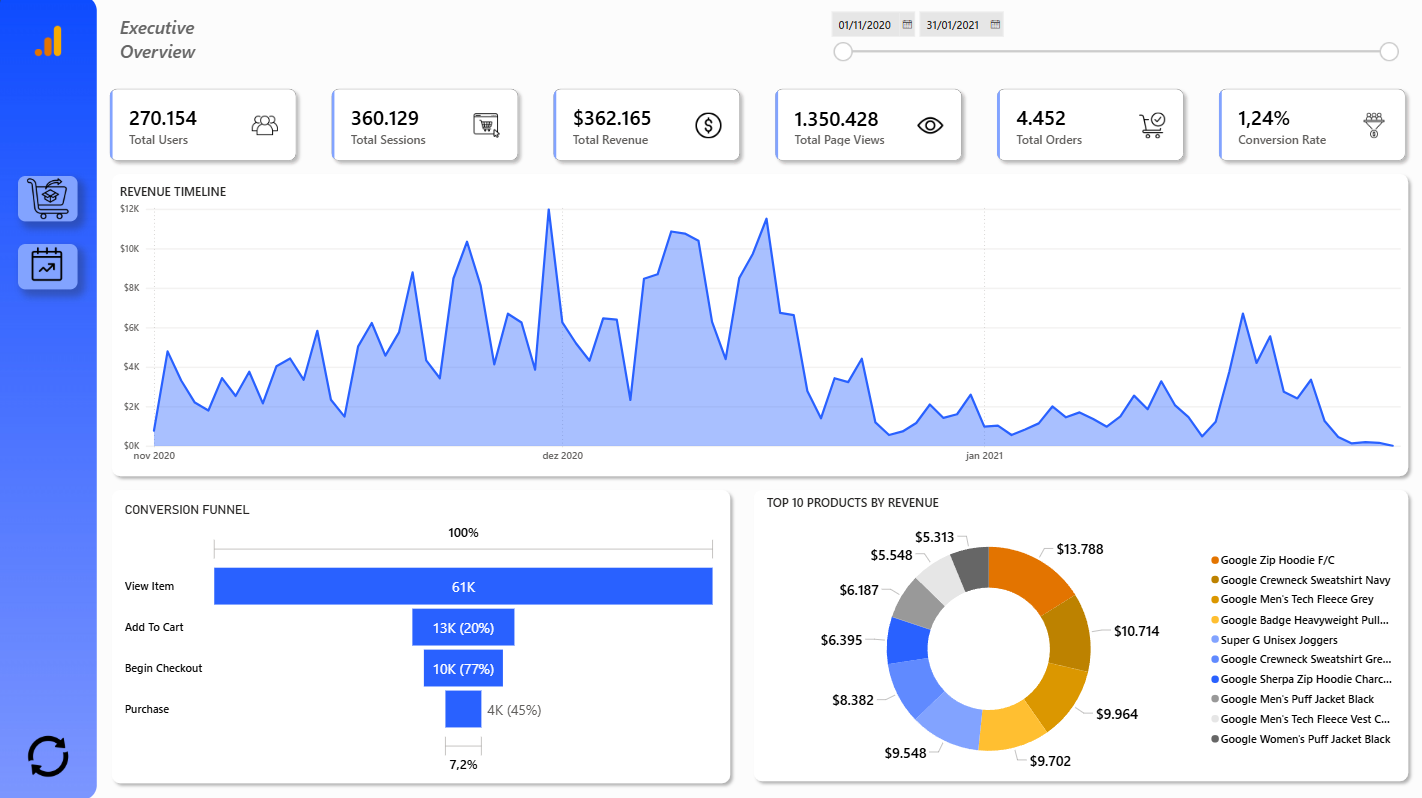Click the TOP 10 PRODUCTS BY REVENUE title
The image size is (1422, 798).
(x=853, y=503)
